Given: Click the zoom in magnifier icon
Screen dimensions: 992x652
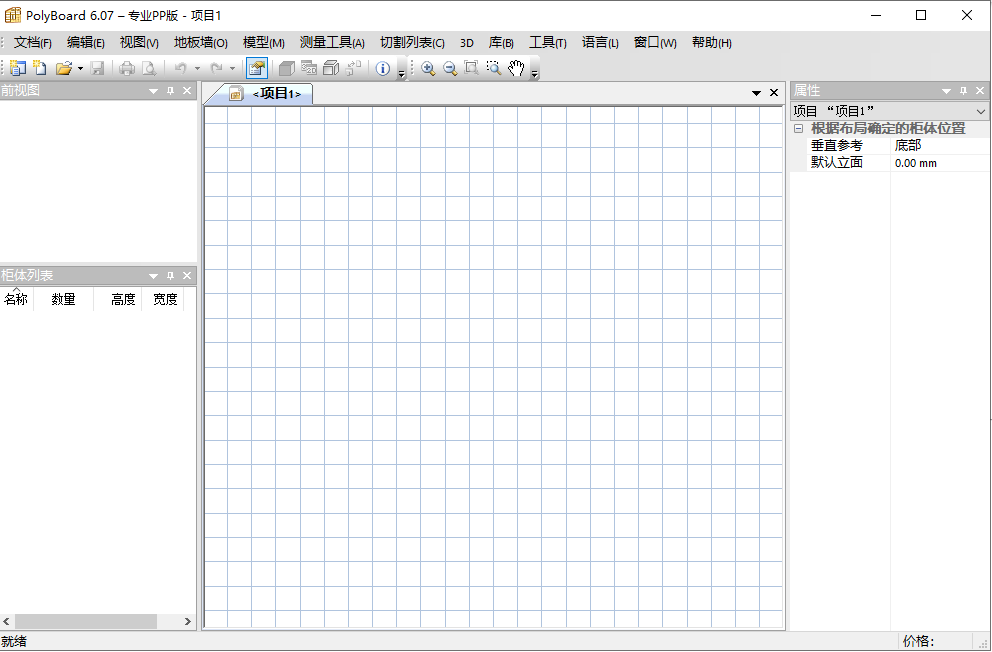Looking at the screenshot, I should pyautogui.click(x=428, y=68).
